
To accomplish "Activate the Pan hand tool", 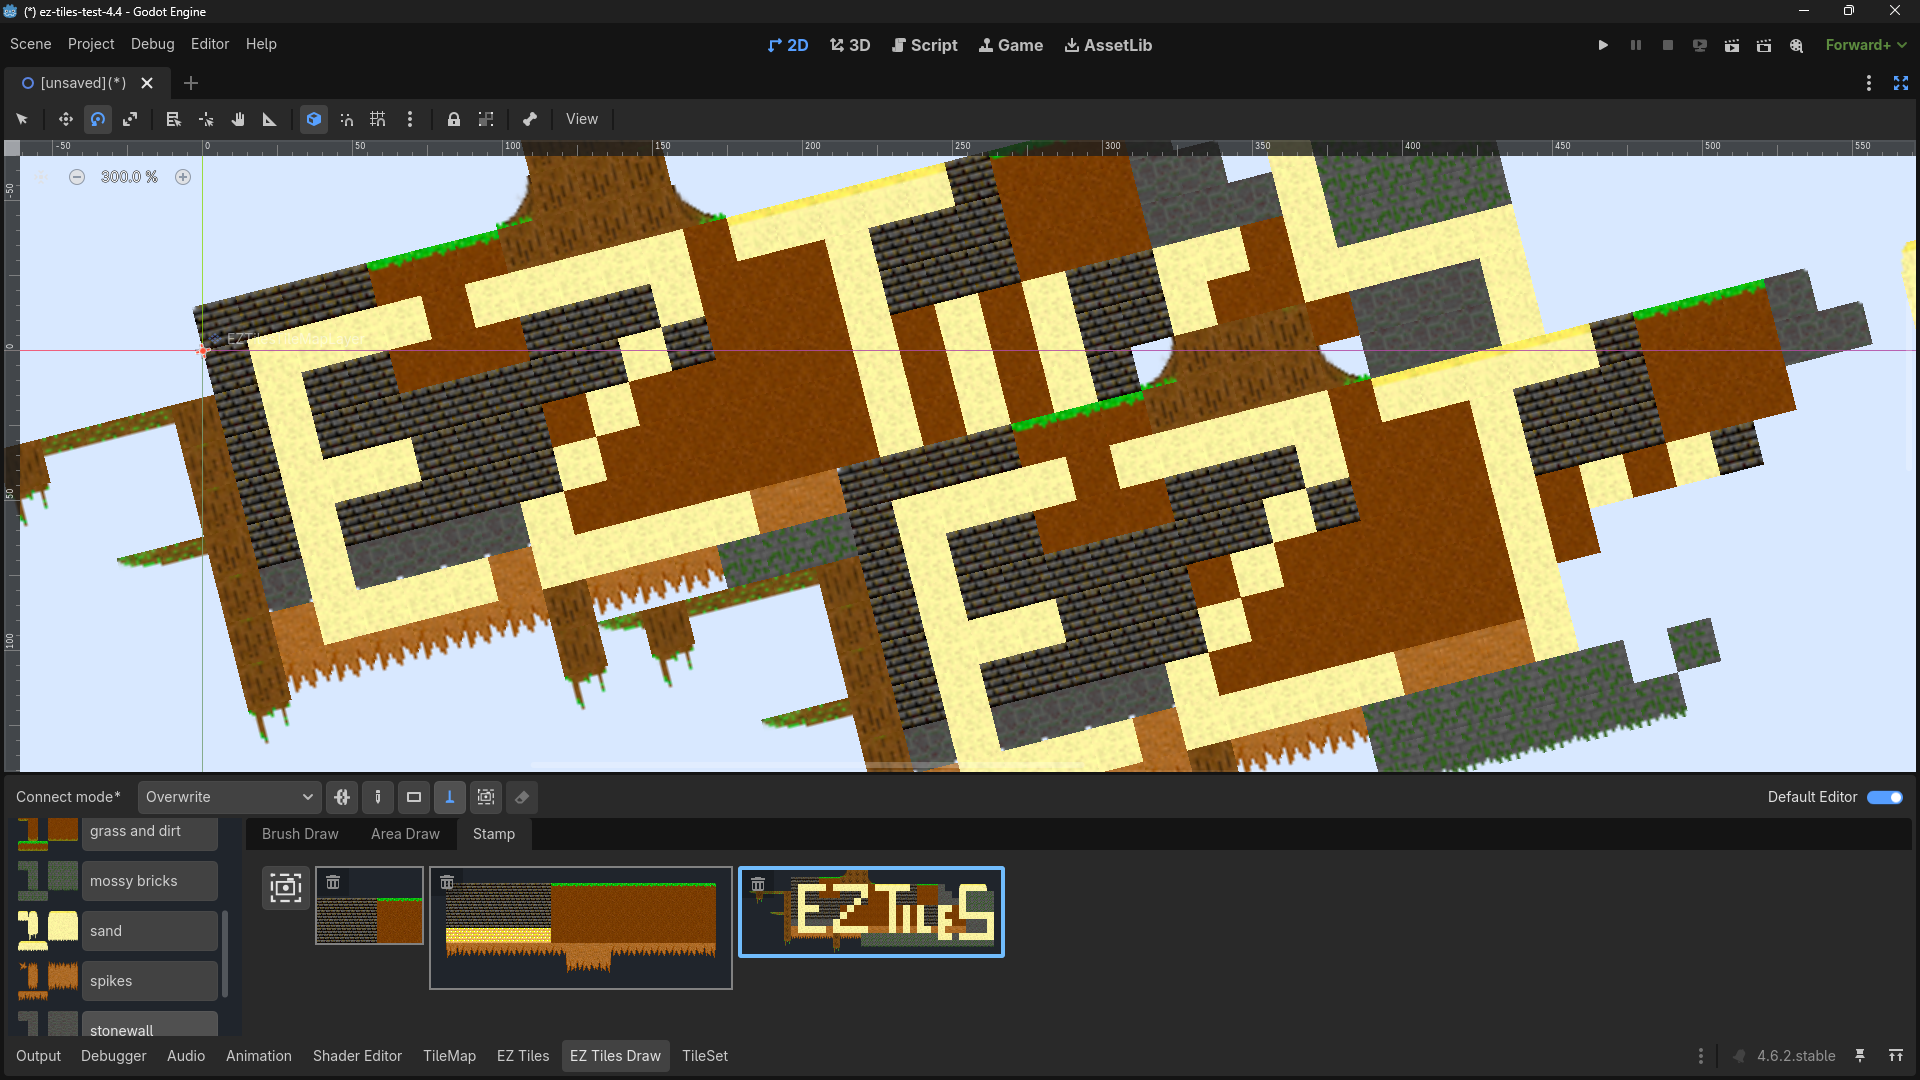I will pos(238,119).
